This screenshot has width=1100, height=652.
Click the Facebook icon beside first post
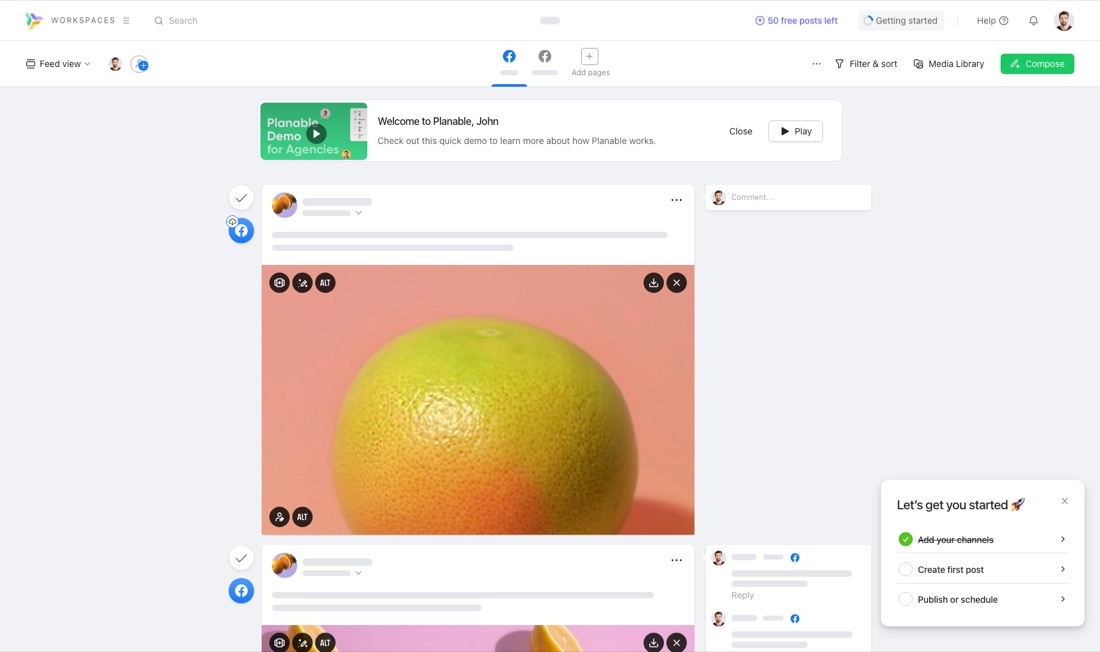click(x=241, y=231)
